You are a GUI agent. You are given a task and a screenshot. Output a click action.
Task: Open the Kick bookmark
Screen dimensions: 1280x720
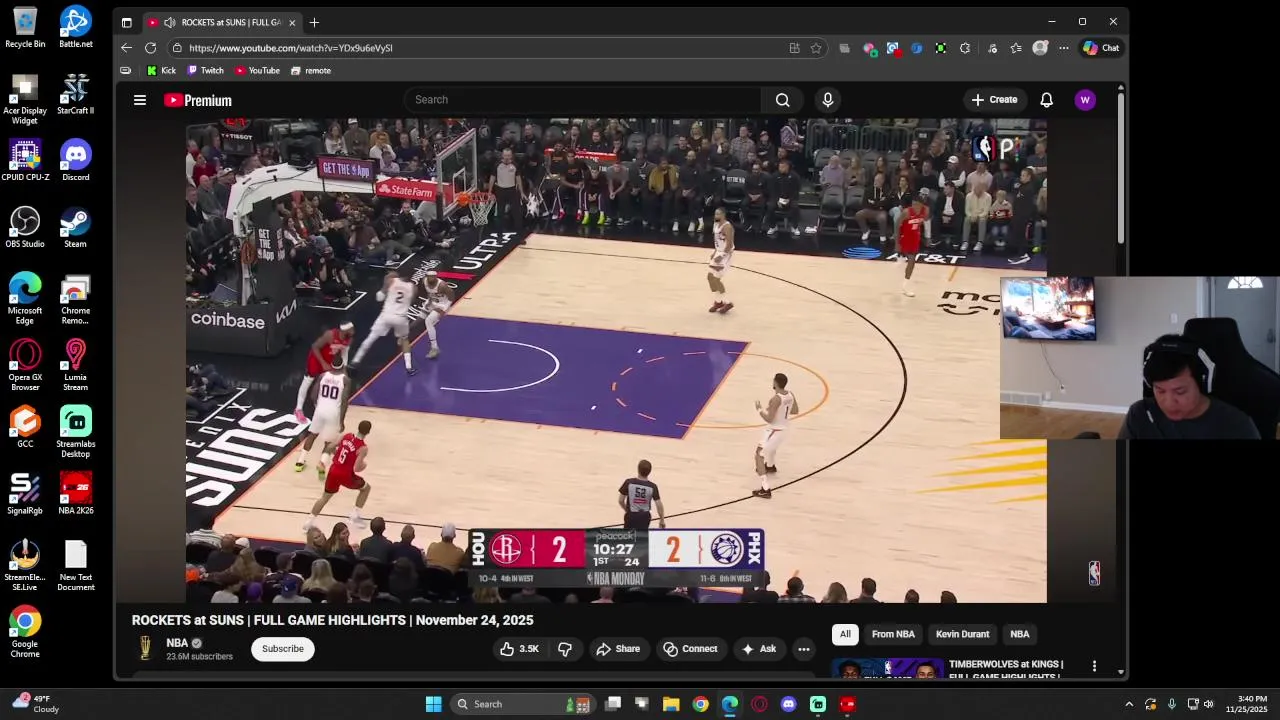(x=161, y=71)
